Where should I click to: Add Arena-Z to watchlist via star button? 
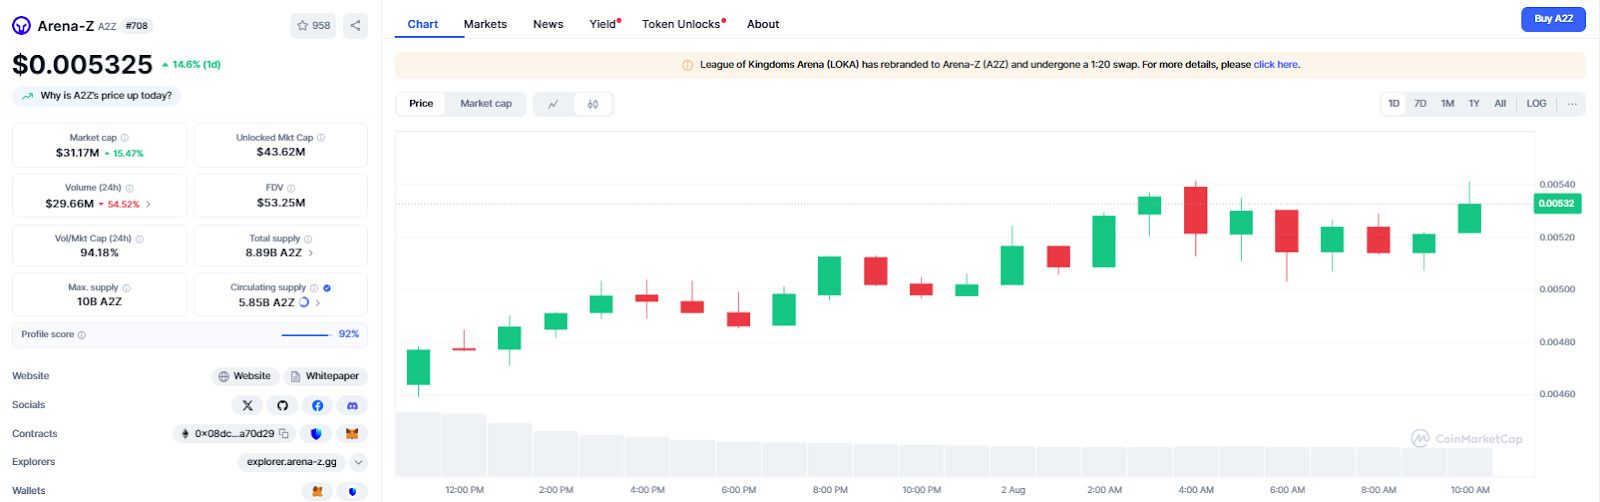click(x=313, y=26)
